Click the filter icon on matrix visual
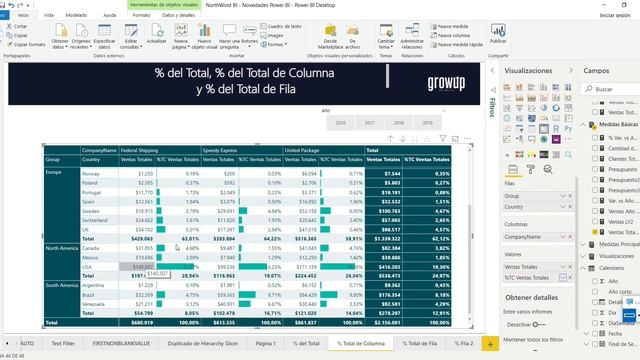 coord(442,139)
